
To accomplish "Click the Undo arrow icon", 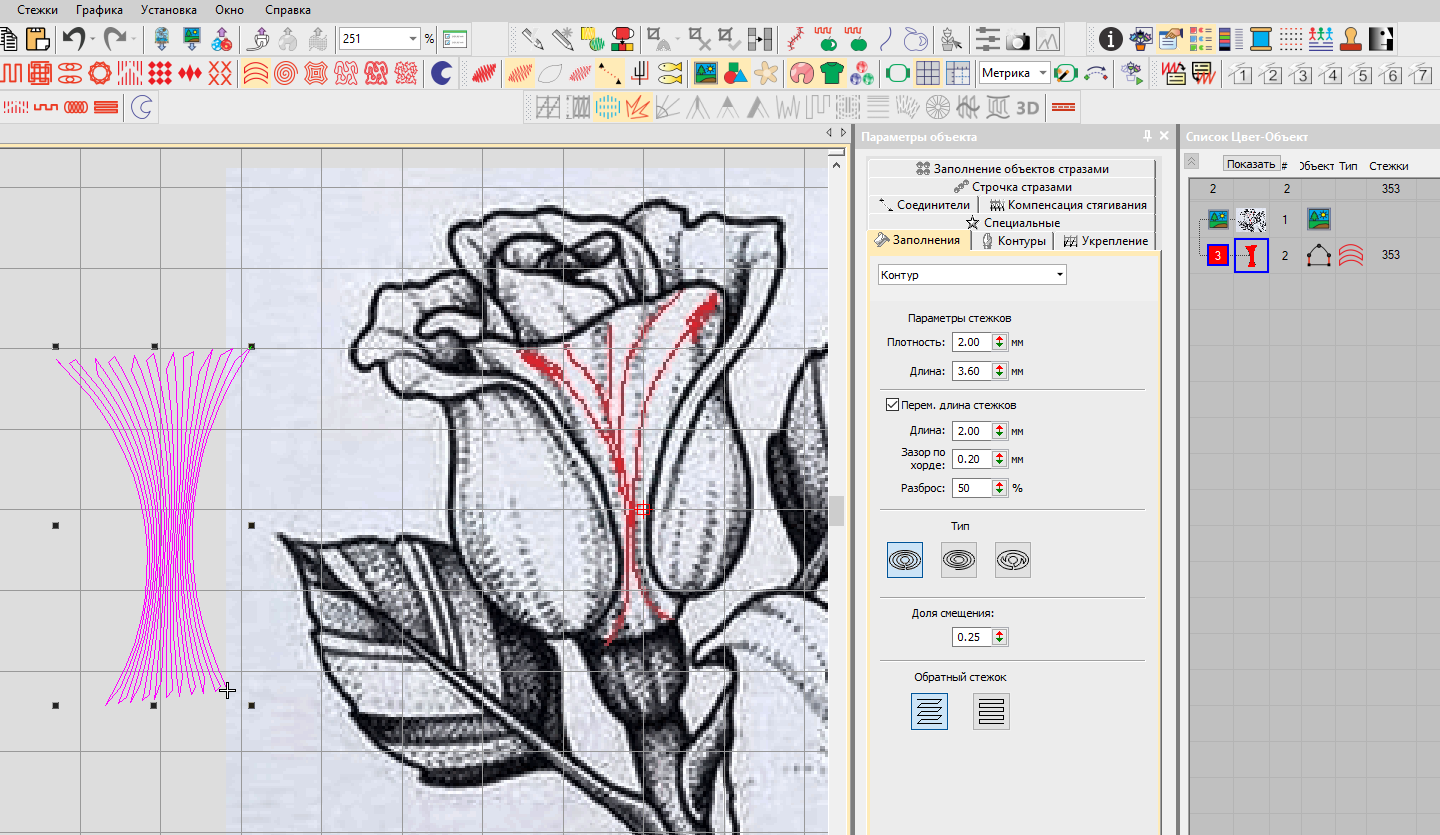I will pos(72,39).
